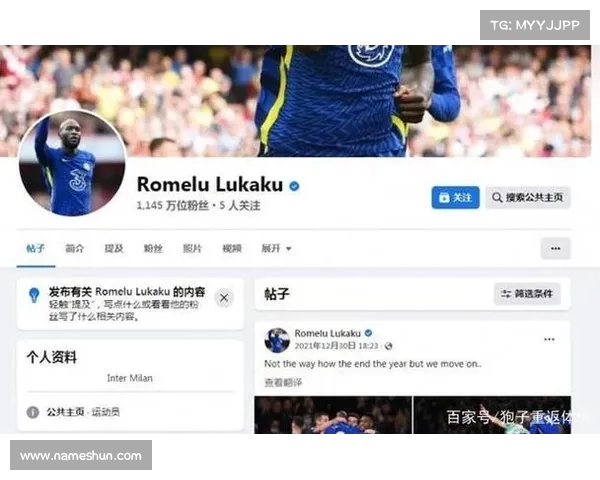
Task: Click 查看翻译 to translate the post
Action: click(x=283, y=382)
